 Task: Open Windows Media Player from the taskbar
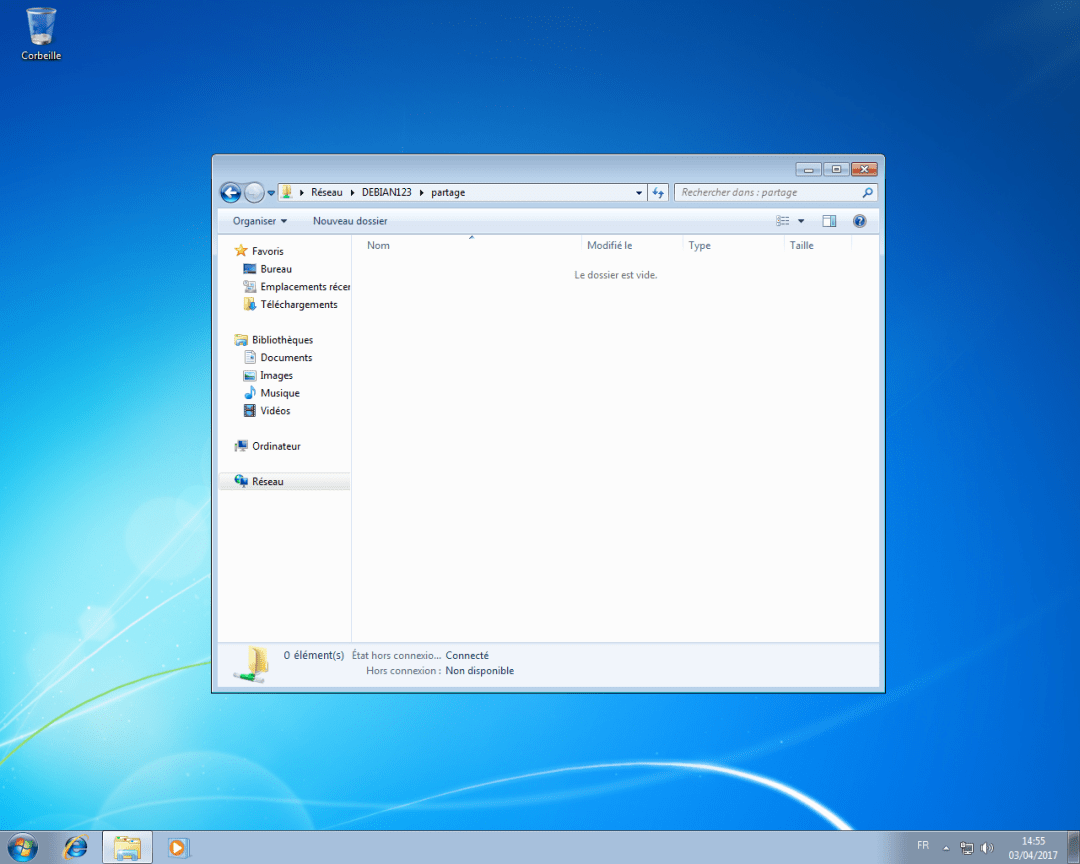[x=178, y=847]
